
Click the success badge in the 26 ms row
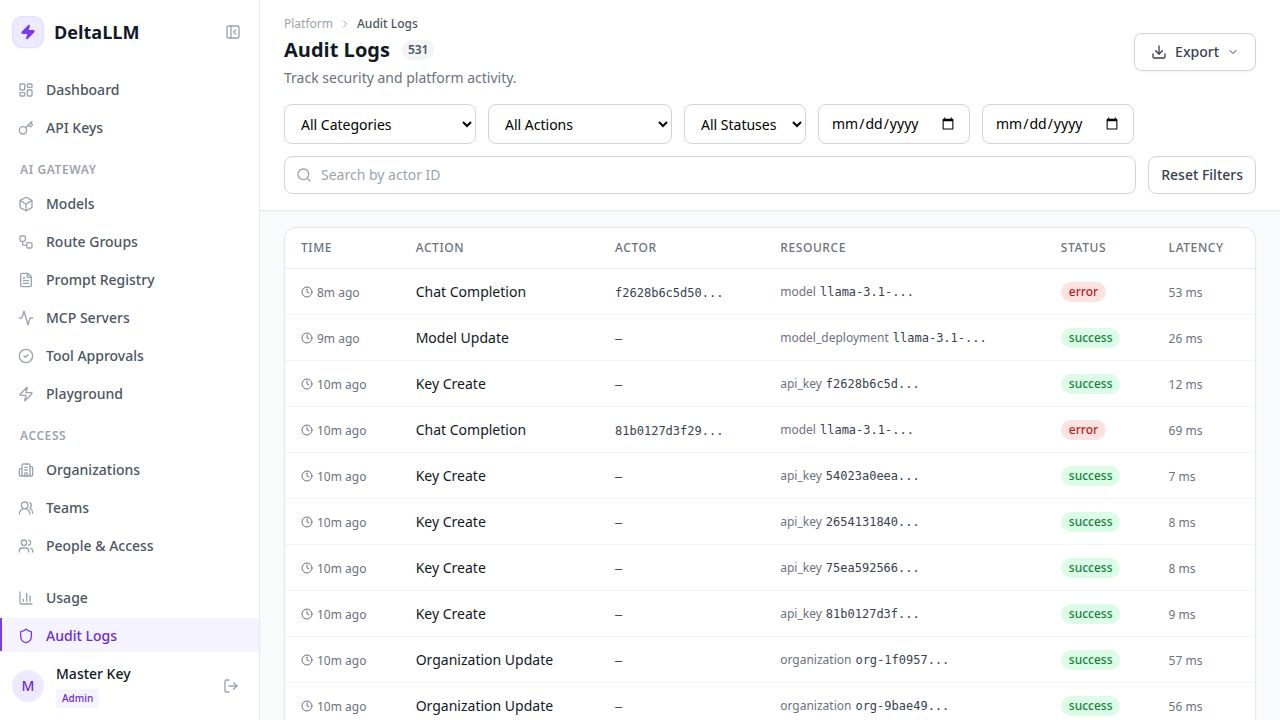click(x=1090, y=338)
